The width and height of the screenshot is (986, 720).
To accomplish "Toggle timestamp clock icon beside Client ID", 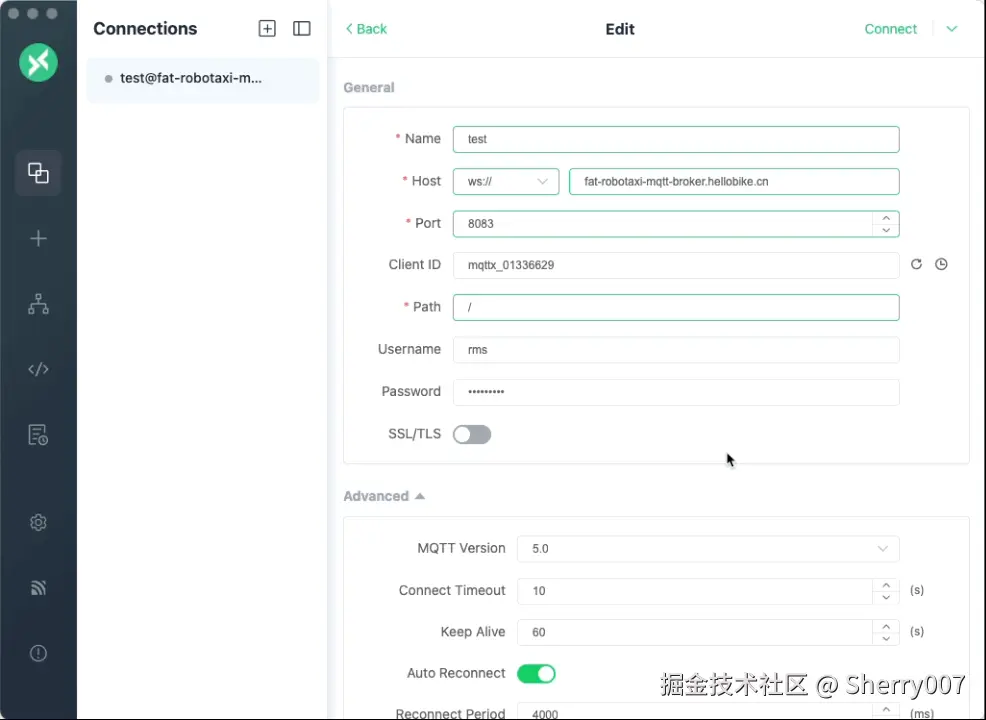I will pos(941,264).
